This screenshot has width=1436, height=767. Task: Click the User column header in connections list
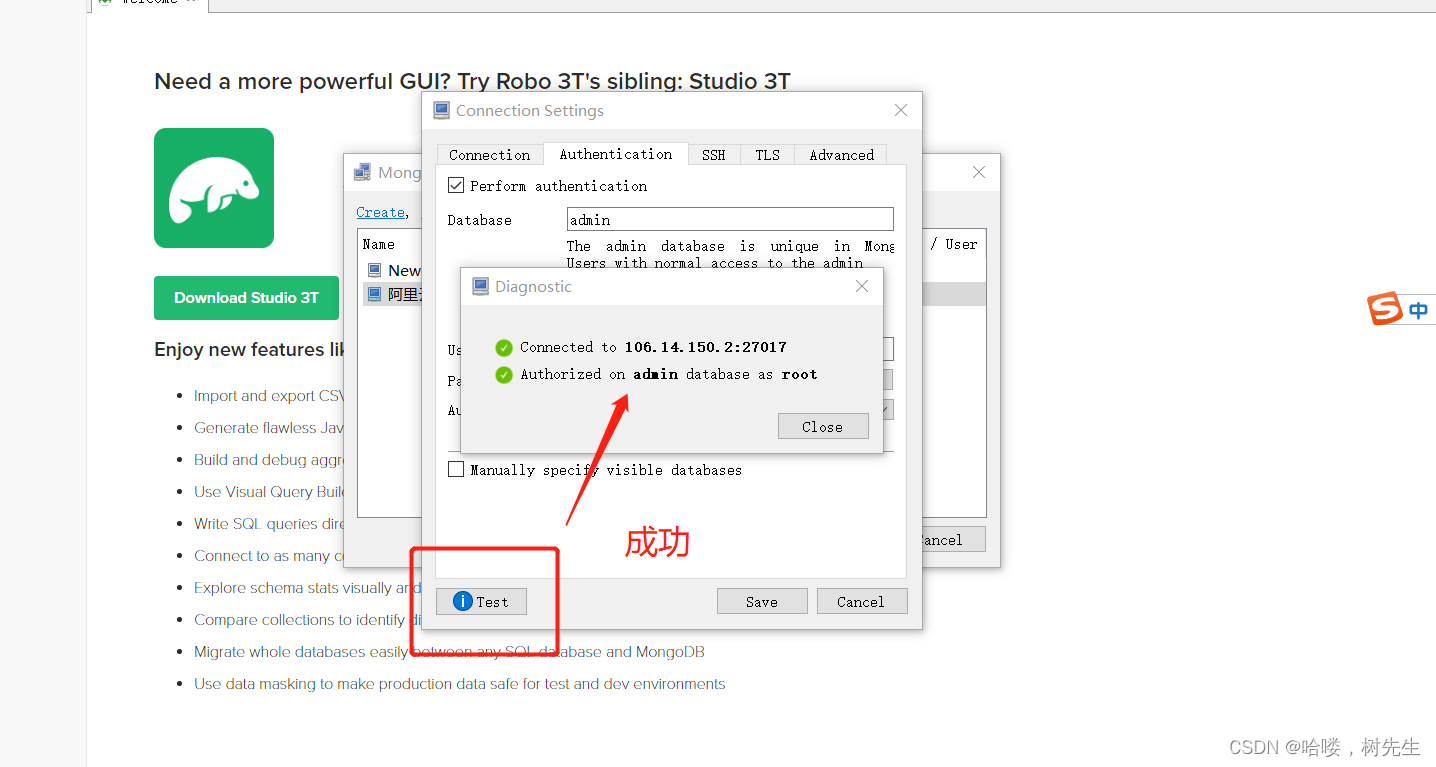[x=961, y=244]
